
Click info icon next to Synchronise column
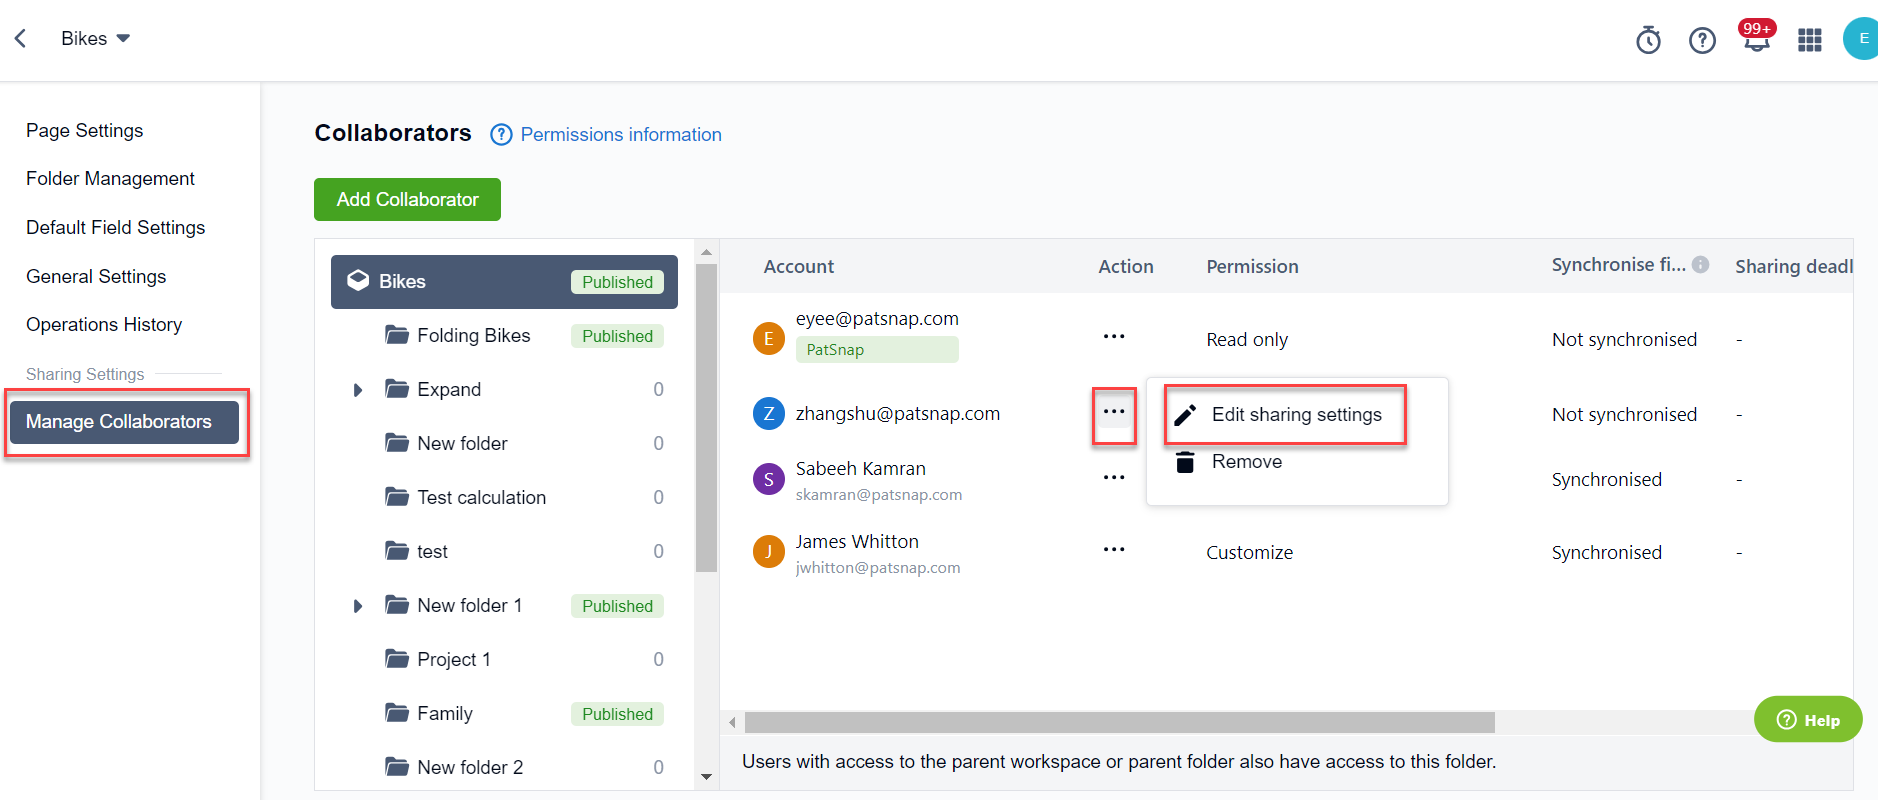(1700, 265)
